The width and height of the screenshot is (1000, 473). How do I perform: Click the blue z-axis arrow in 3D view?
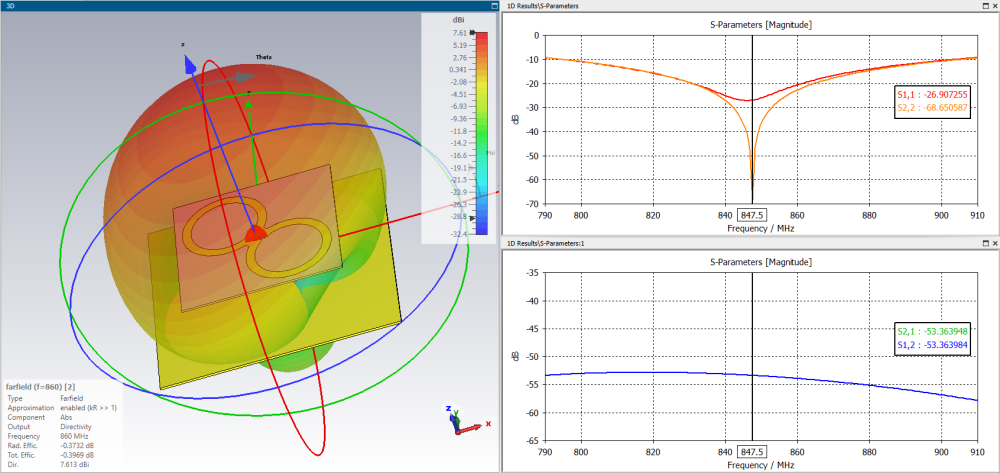tap(189, 64)
